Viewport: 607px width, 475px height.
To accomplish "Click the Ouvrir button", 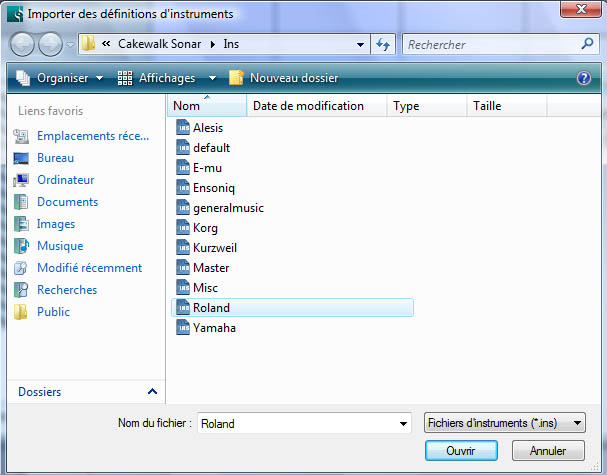I will click(x=461, y=451).
